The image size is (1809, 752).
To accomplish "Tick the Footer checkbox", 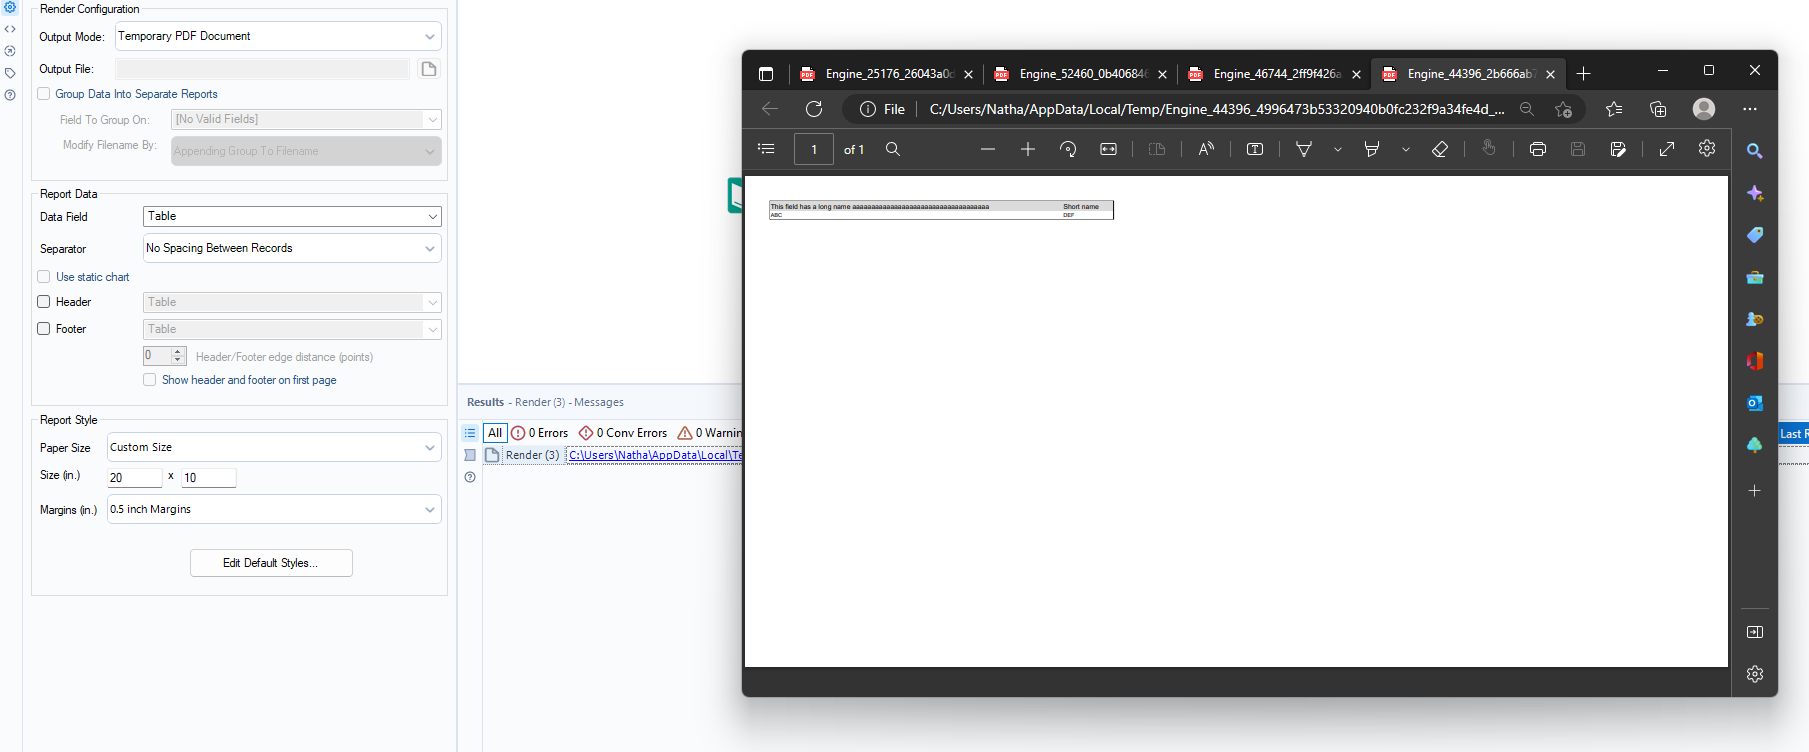I will pos(44,329).
